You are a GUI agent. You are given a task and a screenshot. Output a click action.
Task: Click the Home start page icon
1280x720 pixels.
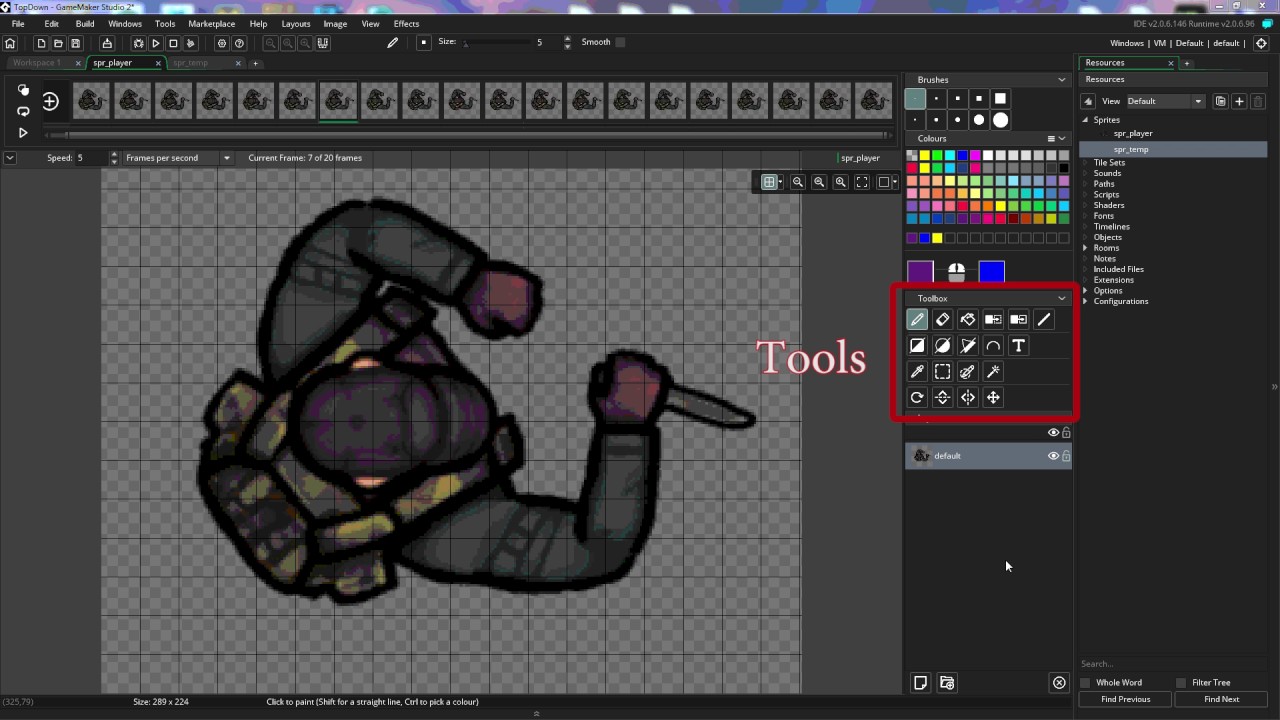10,43
